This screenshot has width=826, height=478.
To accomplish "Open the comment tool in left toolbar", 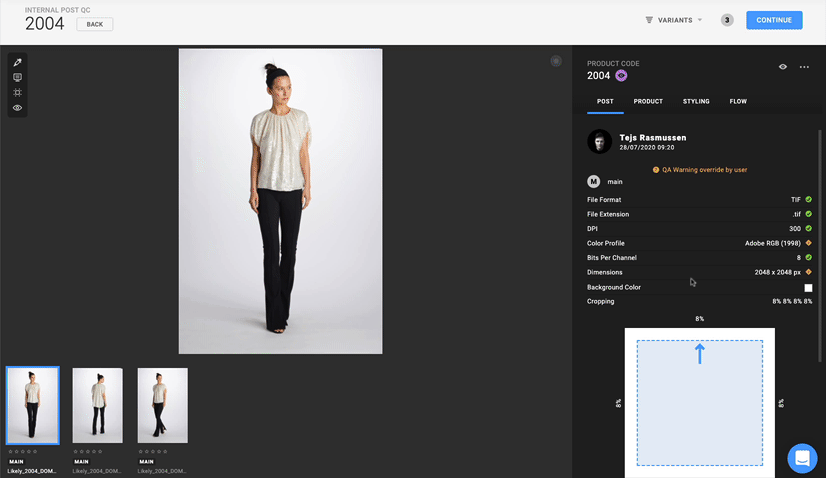I will pos(17,77).
